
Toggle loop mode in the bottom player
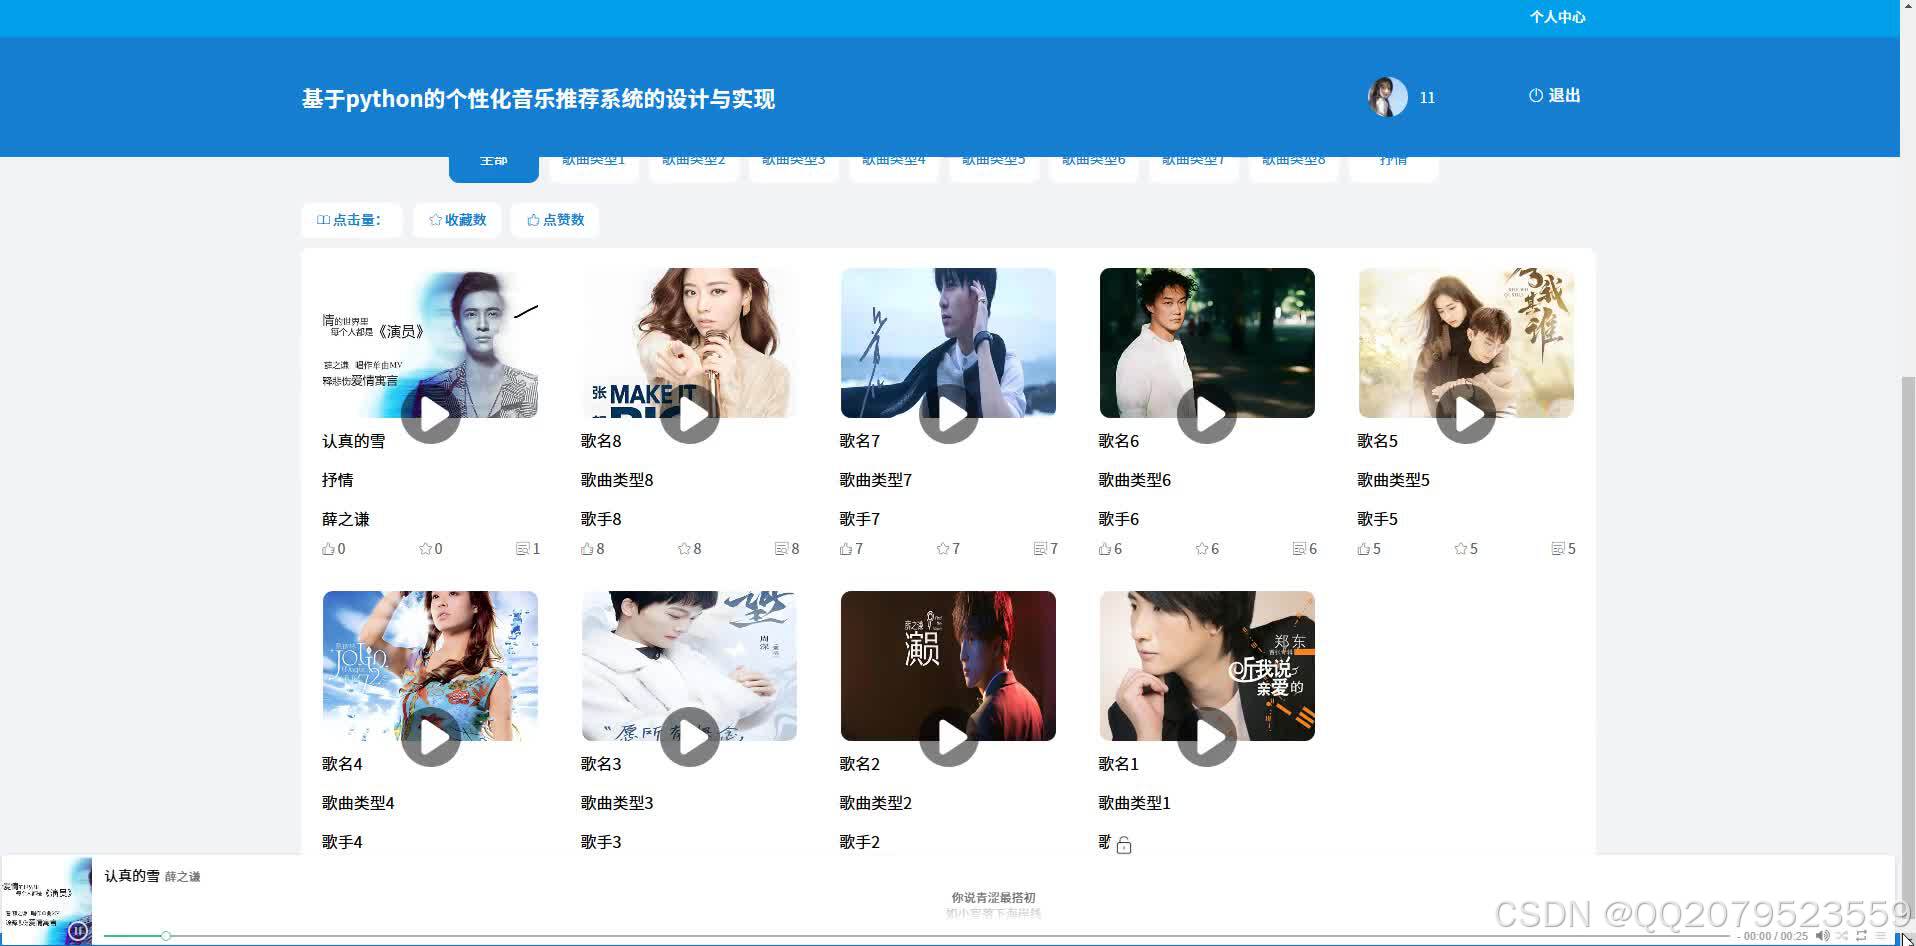[1861, 936]
